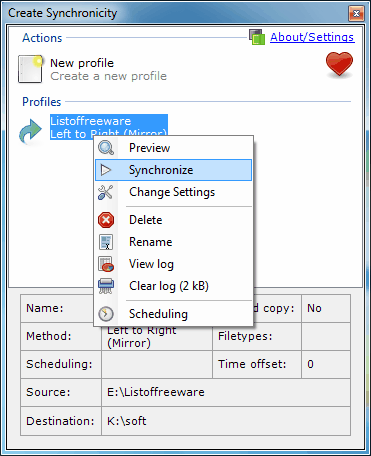
Task: Click the magnifier Preview icon
Action: (106, 148)
